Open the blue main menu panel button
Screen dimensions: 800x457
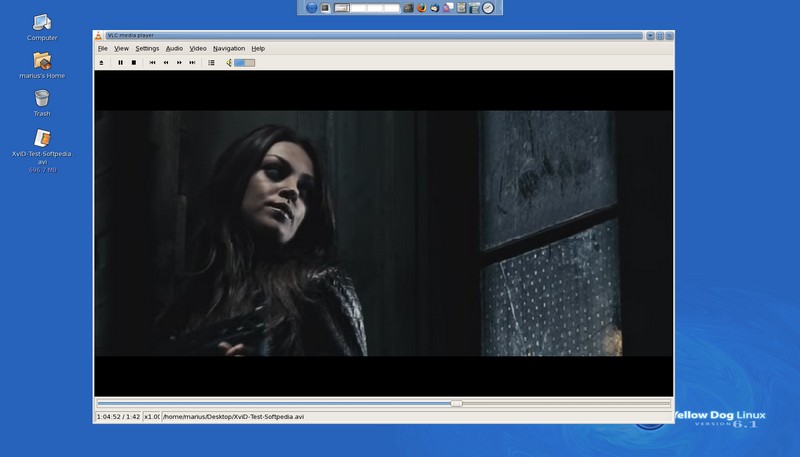click(x=311, y=8)
